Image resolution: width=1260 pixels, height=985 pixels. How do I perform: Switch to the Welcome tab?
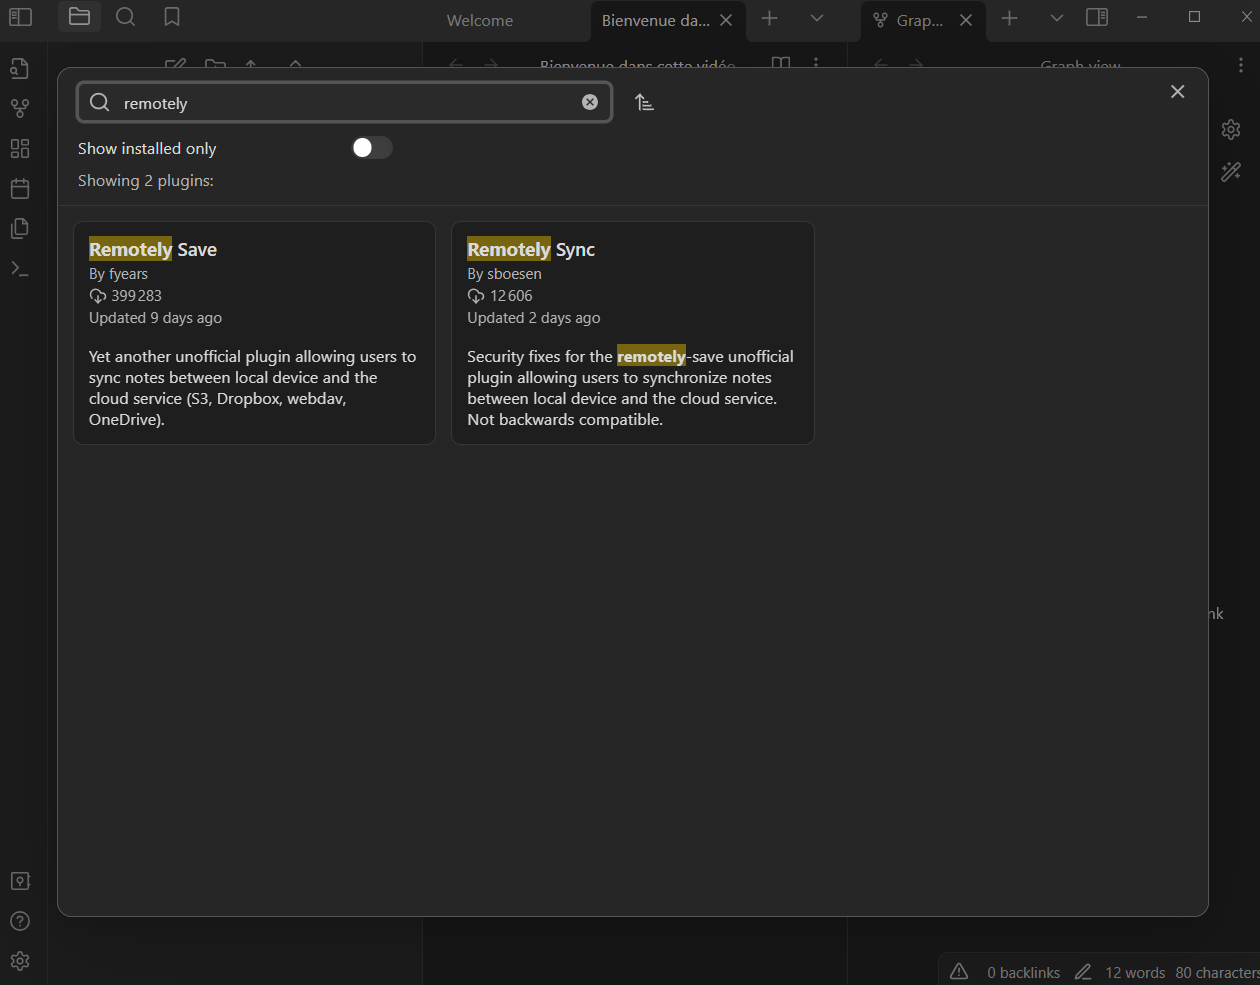[480, 20]
